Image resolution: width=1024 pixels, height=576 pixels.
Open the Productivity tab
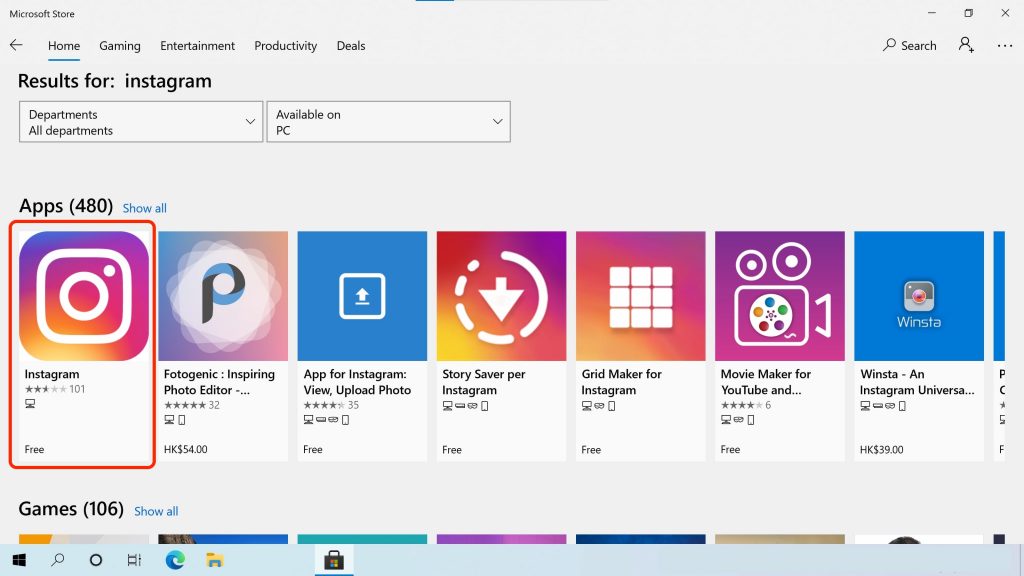(x=285, y=46)
